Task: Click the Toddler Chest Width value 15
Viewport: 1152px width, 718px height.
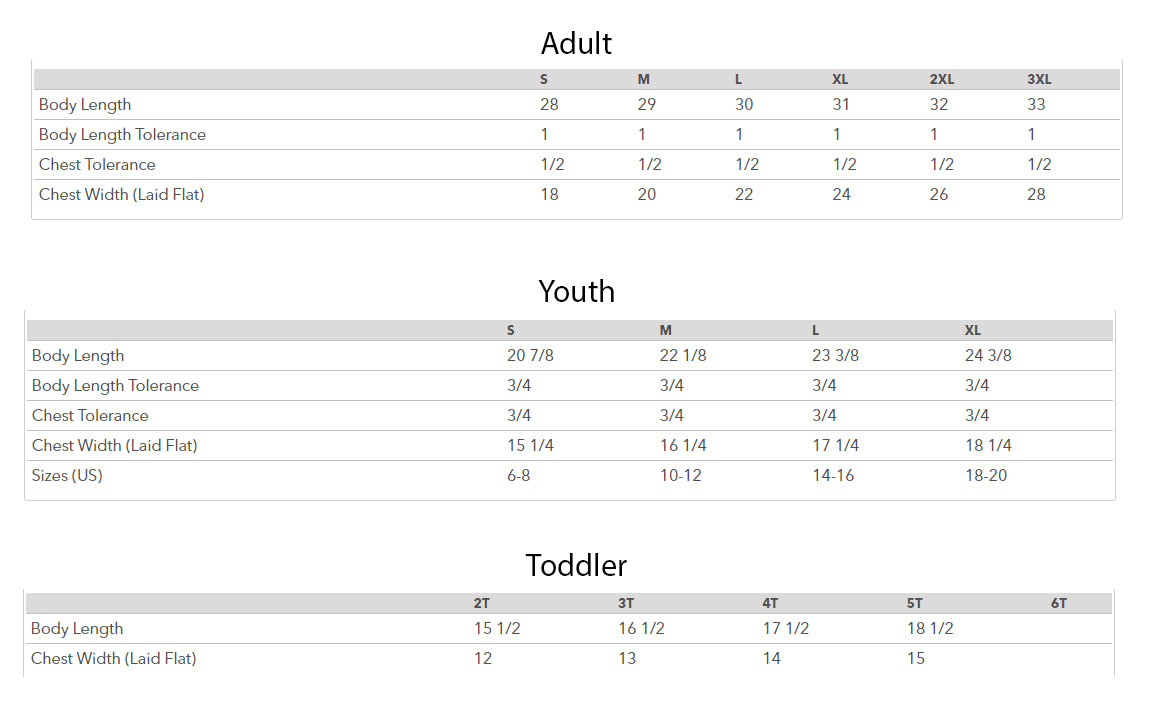Action: pyautogui.click(x=916, y=659)
